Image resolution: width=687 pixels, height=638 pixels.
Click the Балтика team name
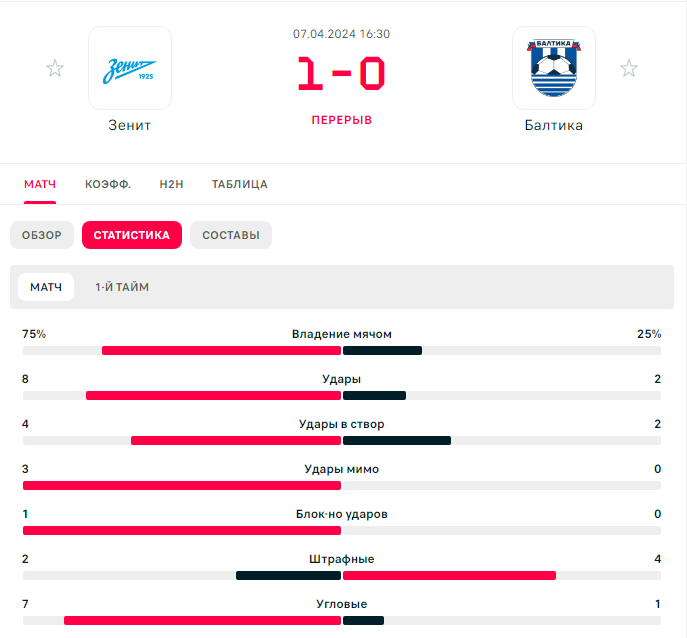554,125
